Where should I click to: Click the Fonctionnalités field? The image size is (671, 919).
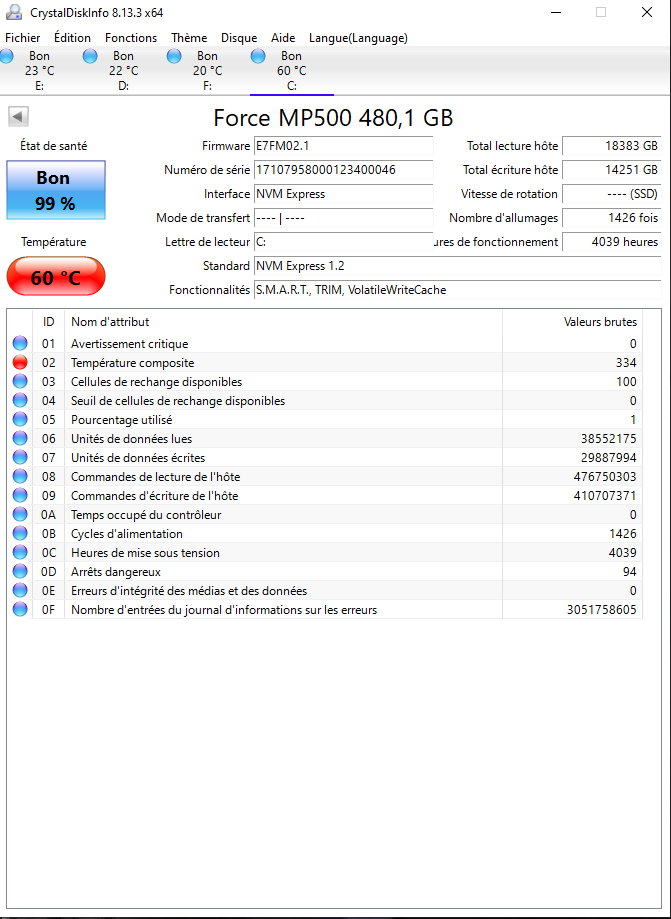458,290
